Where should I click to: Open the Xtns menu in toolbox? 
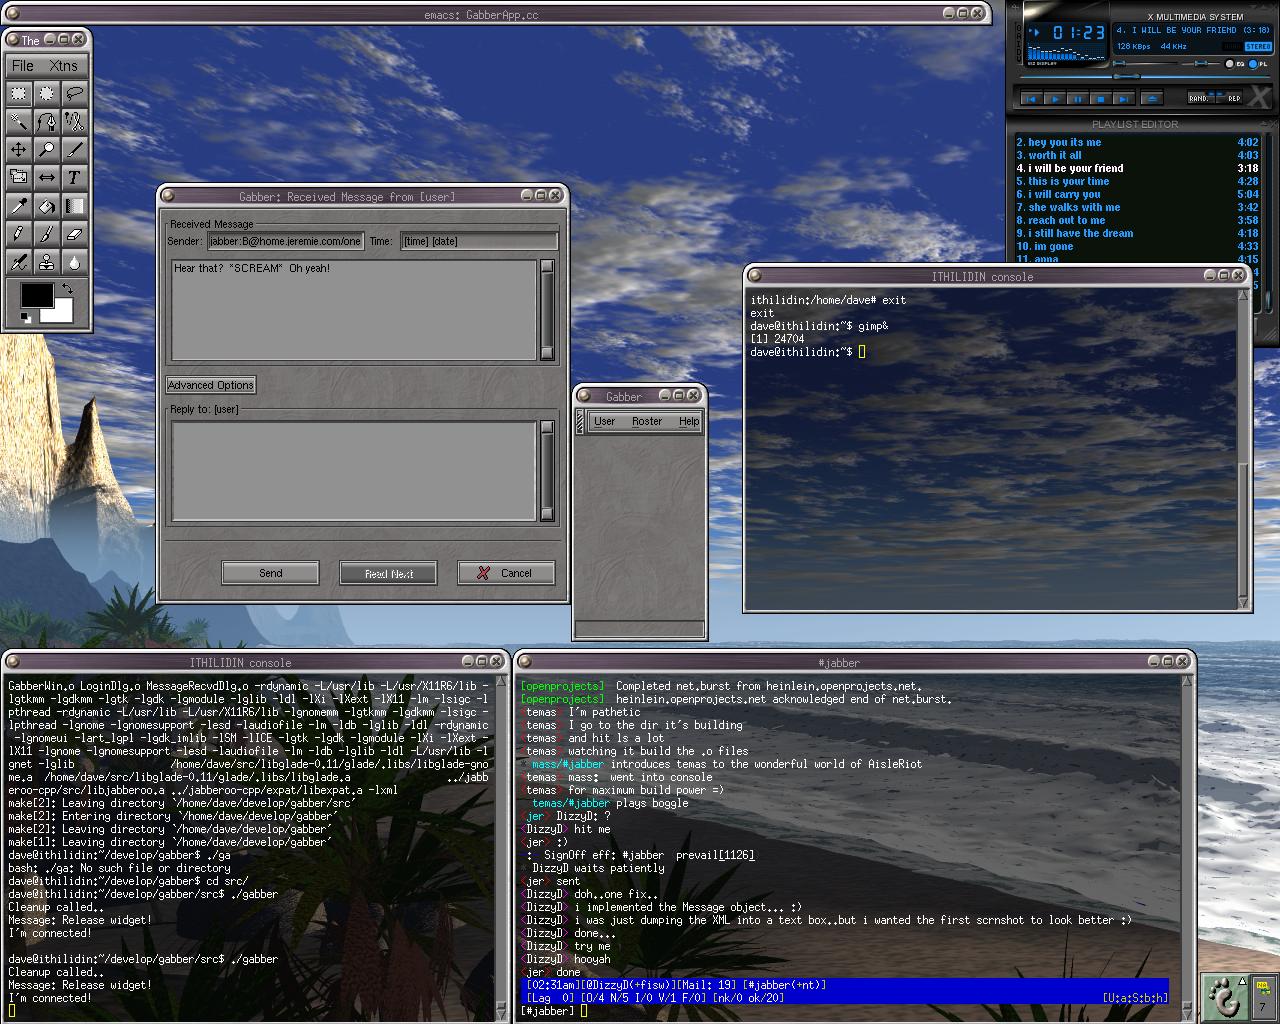point(63,65)
